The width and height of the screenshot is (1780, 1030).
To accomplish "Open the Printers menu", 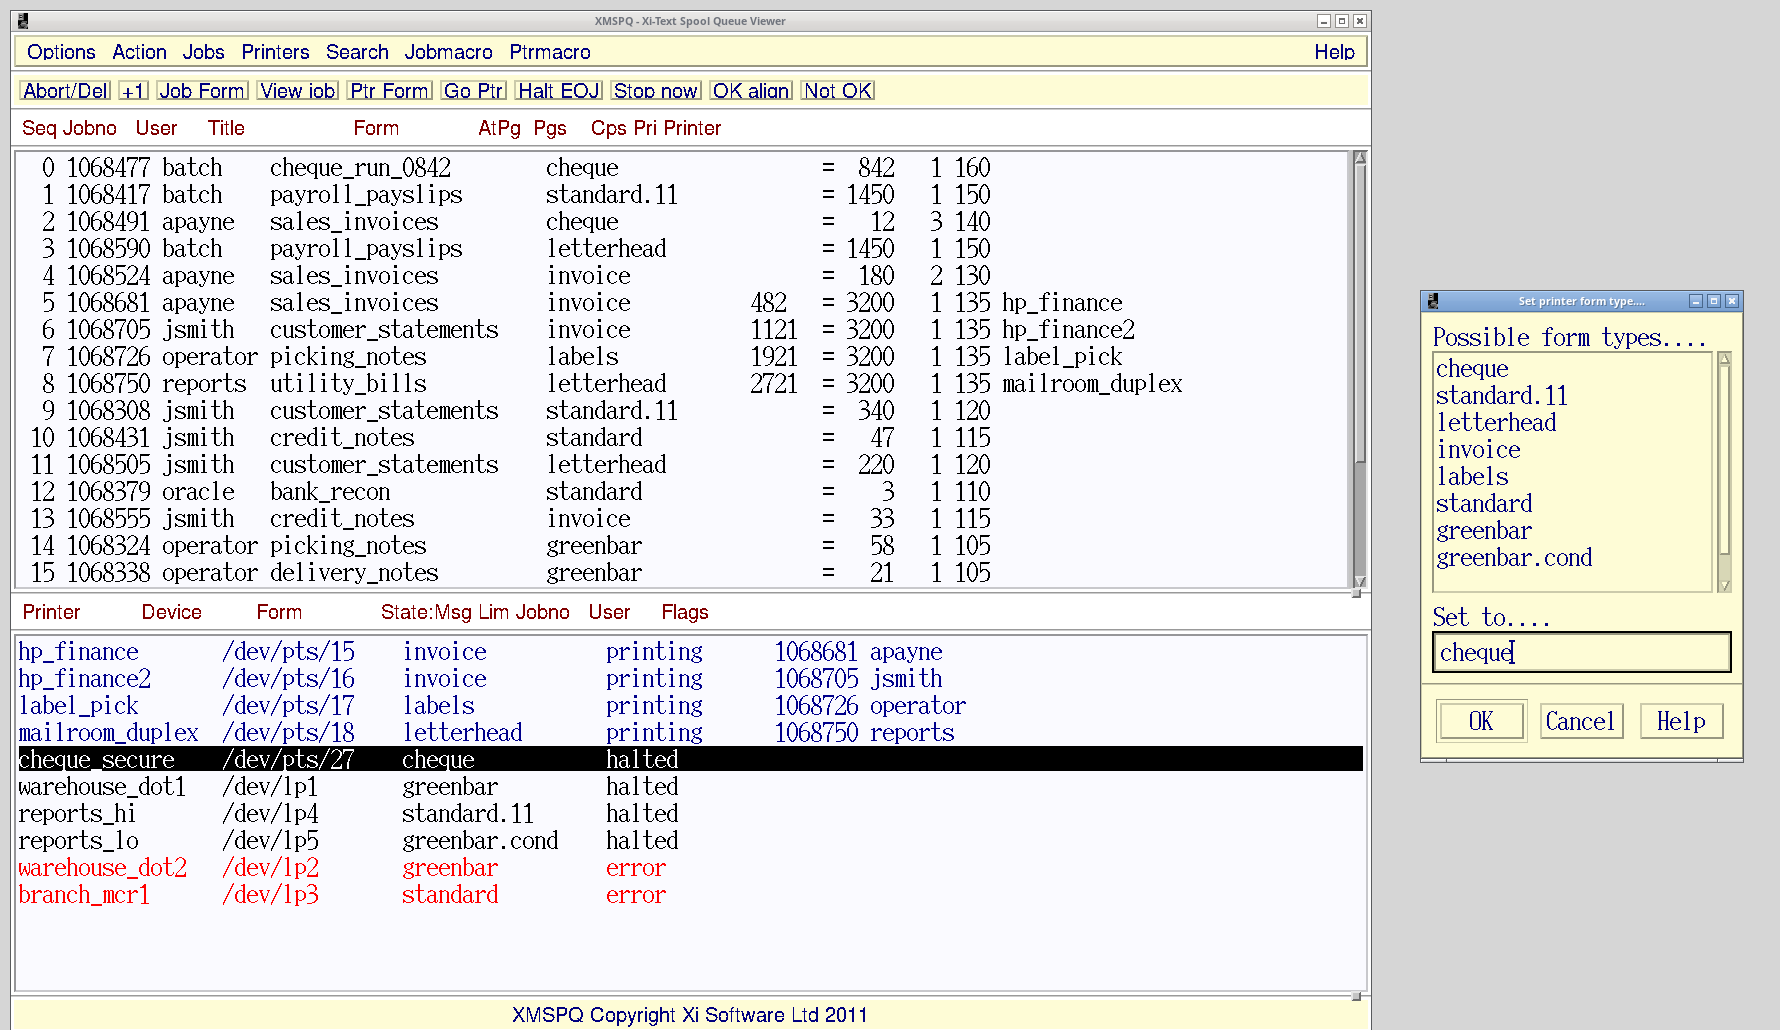I will [275, 52].
